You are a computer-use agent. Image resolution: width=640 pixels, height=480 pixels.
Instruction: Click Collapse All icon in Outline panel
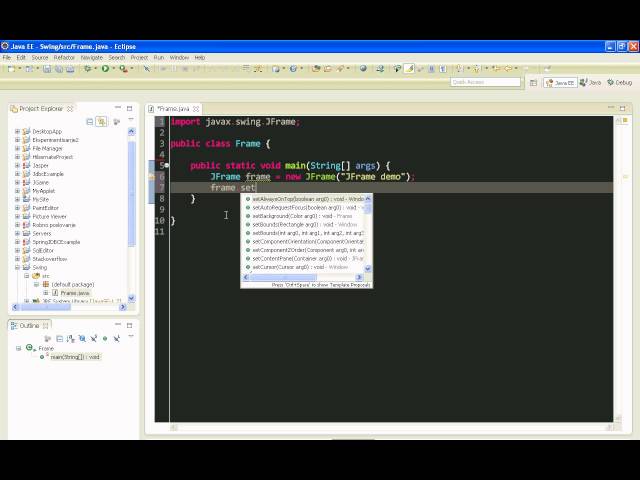(59, 339)
